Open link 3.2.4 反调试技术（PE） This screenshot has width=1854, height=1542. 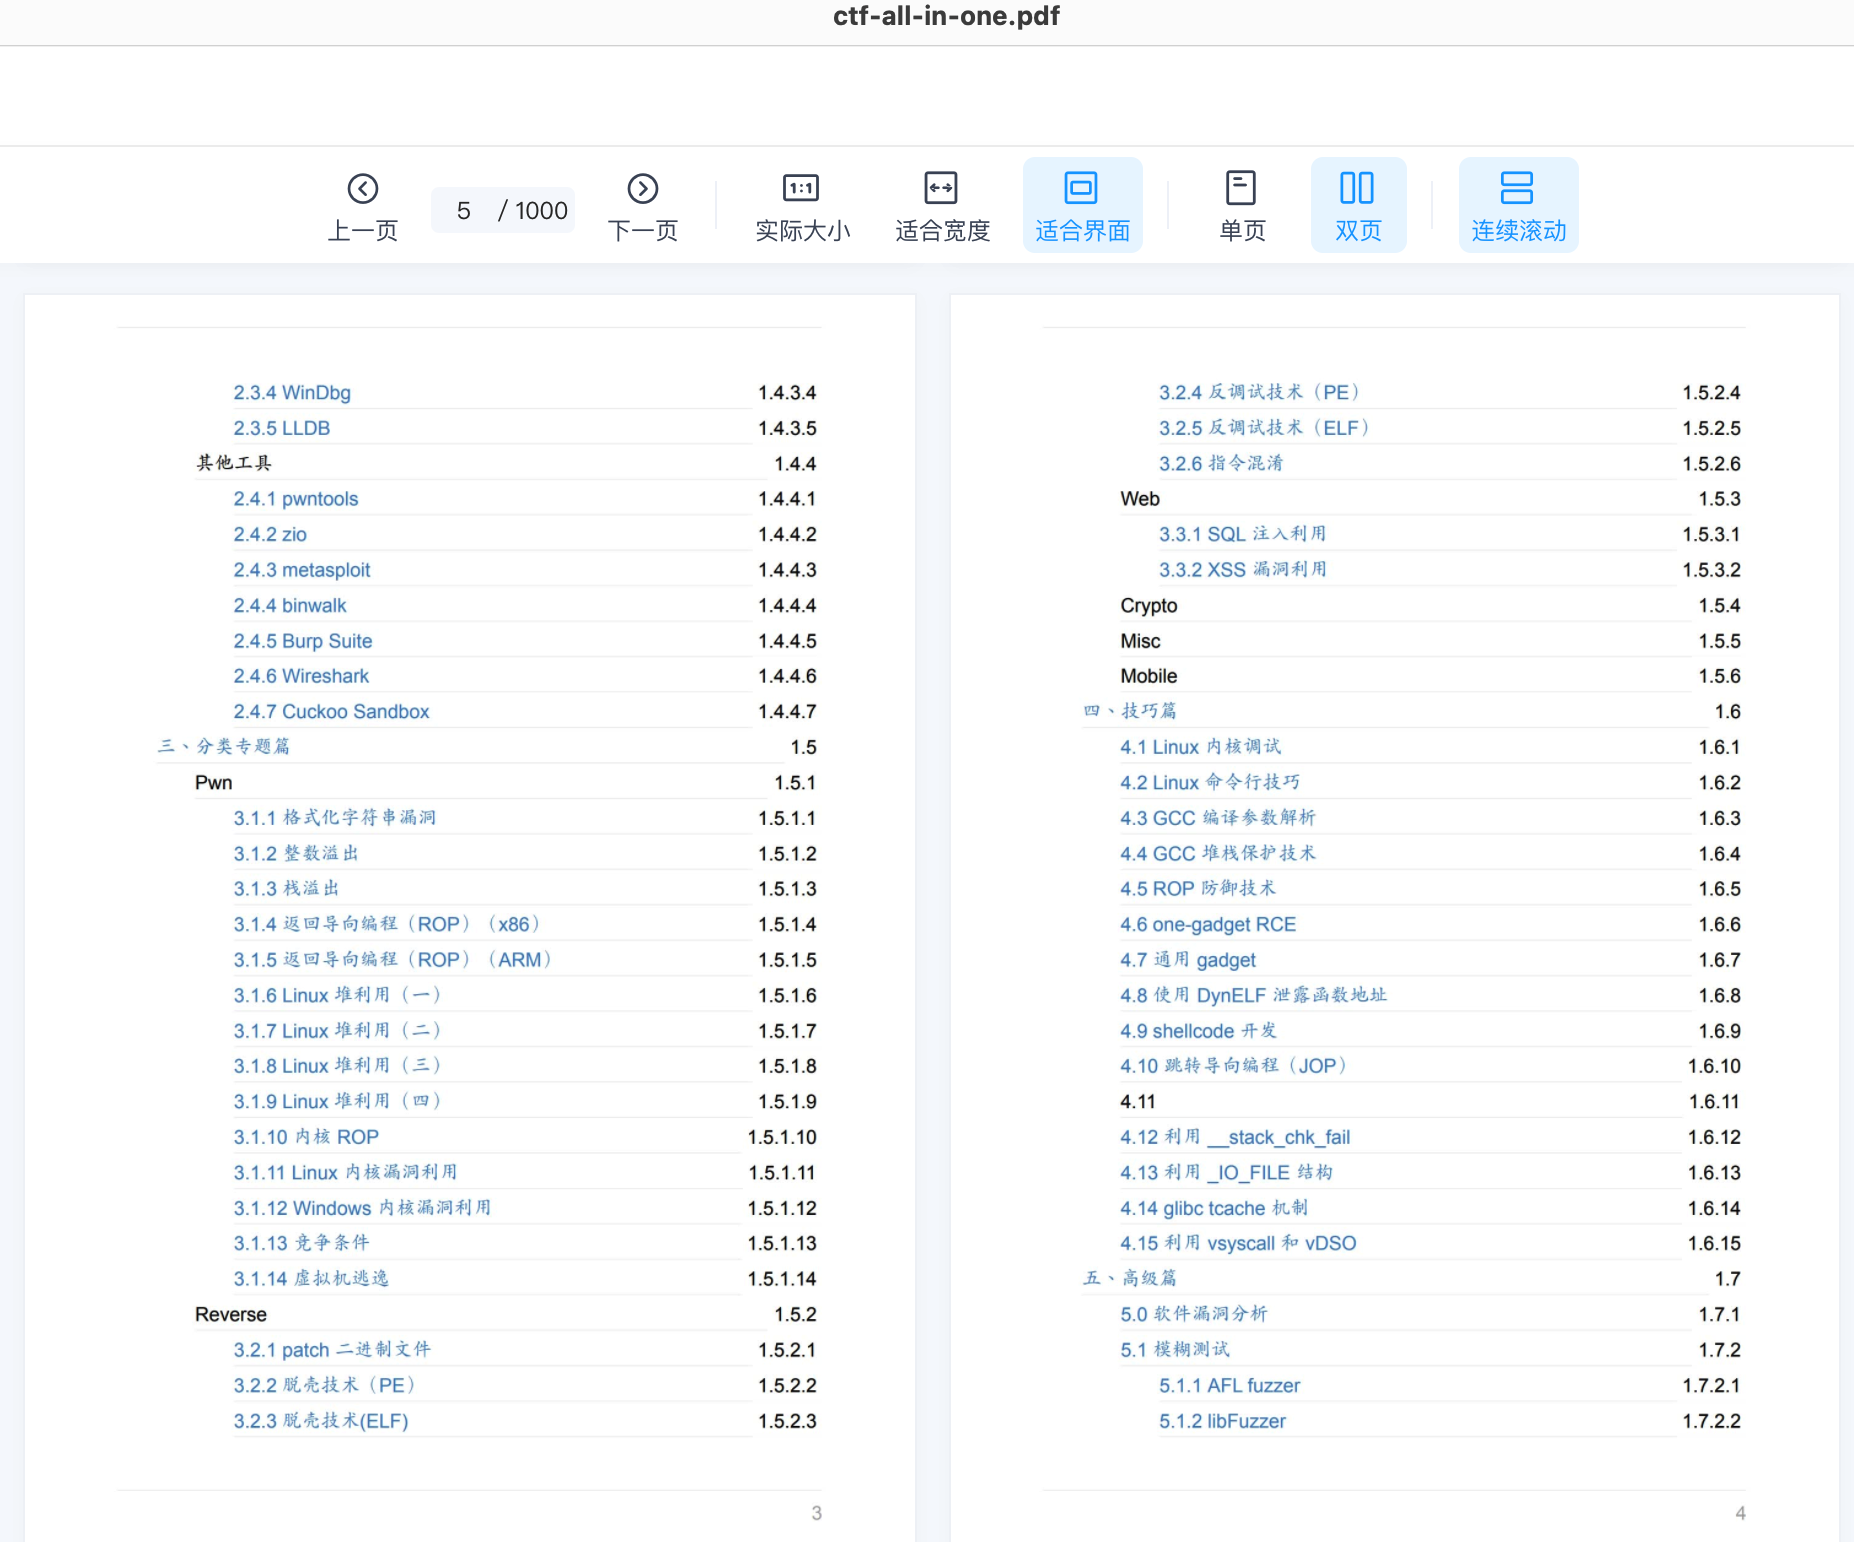pyautogui.click(x=1260, y=393)
